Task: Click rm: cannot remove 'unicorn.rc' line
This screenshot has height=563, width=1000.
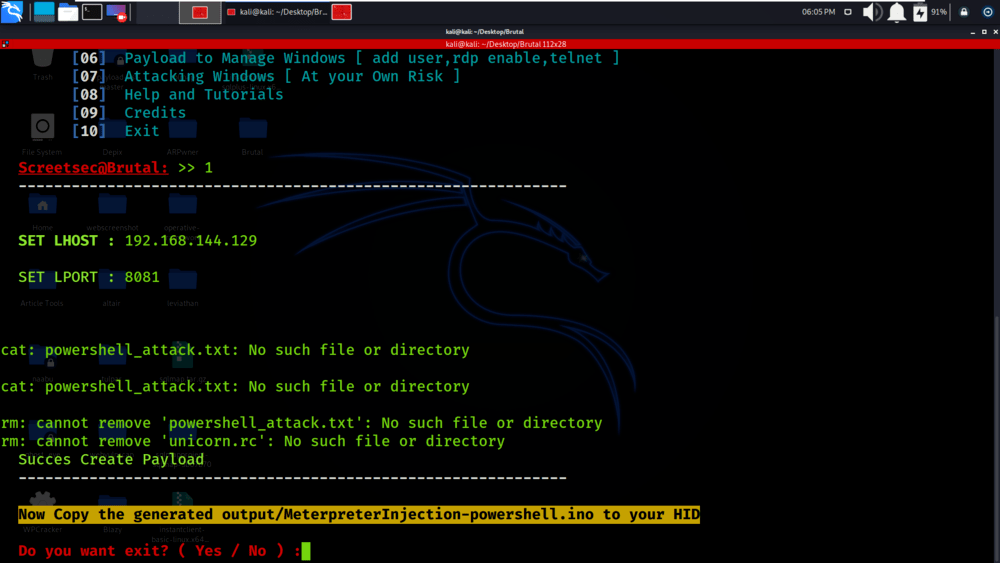Action: coord(253,441)
